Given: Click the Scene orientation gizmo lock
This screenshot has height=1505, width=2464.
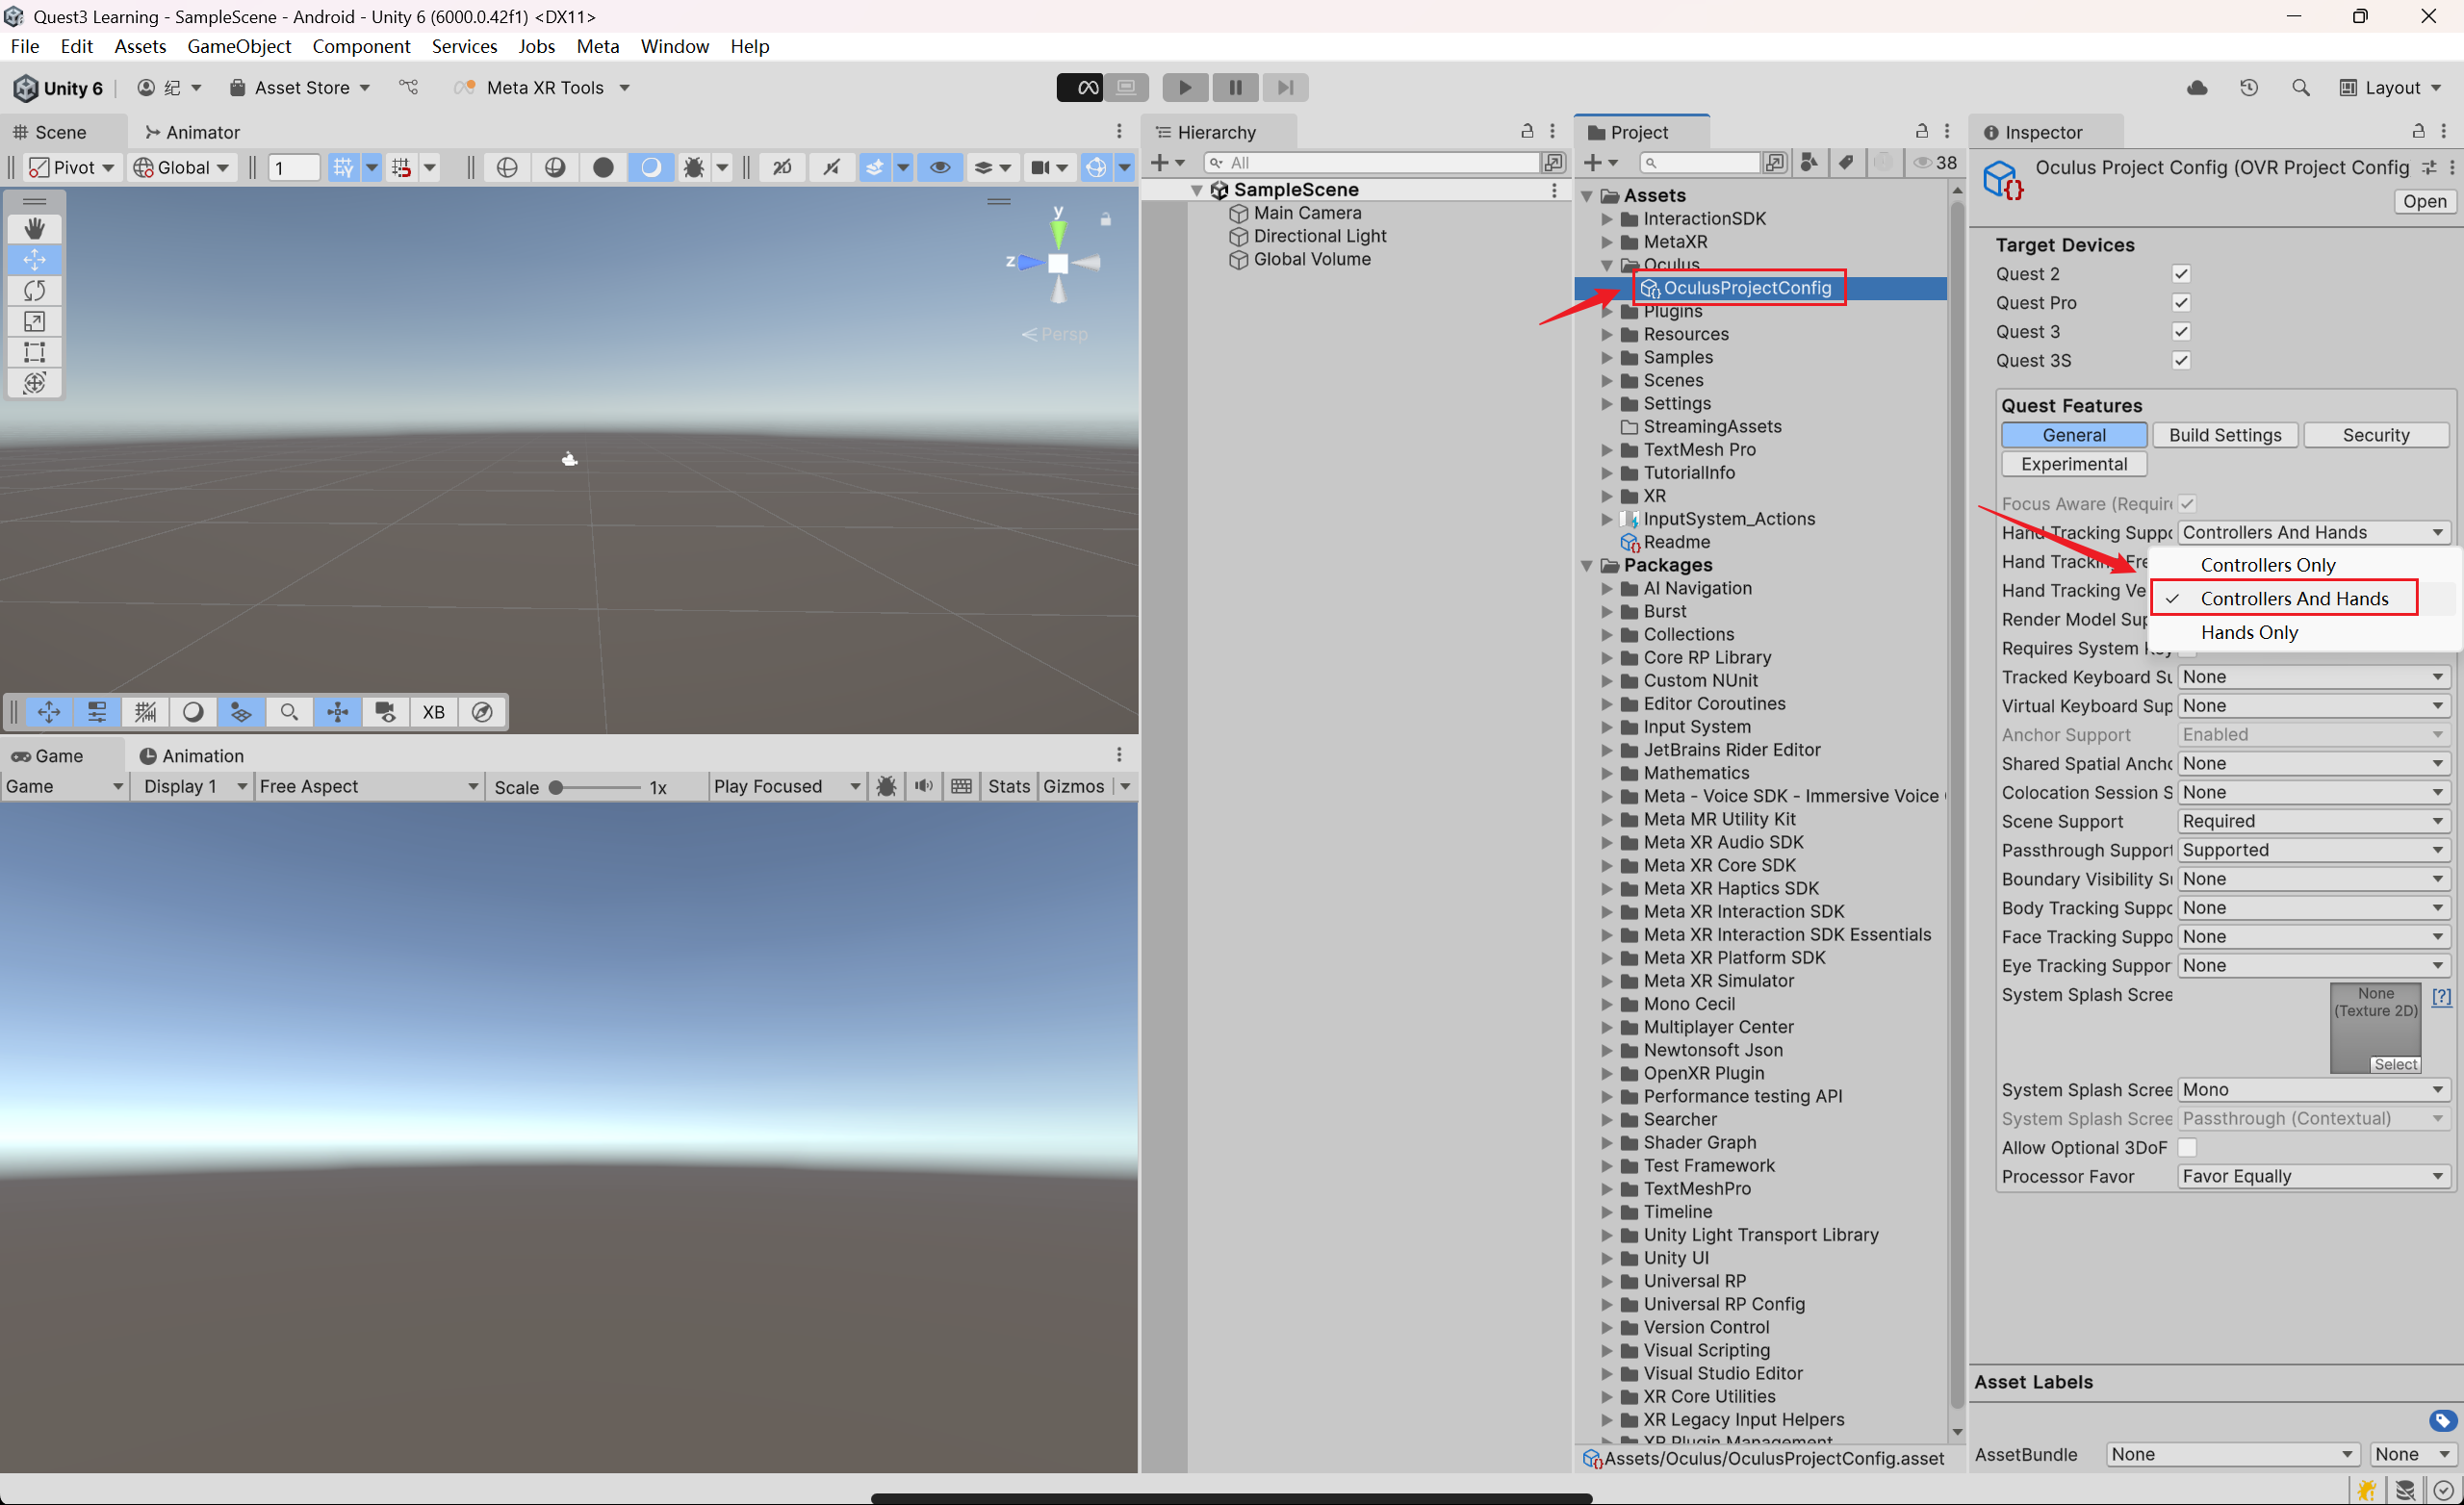Looking at the screenshot, I should point(1106,219).
